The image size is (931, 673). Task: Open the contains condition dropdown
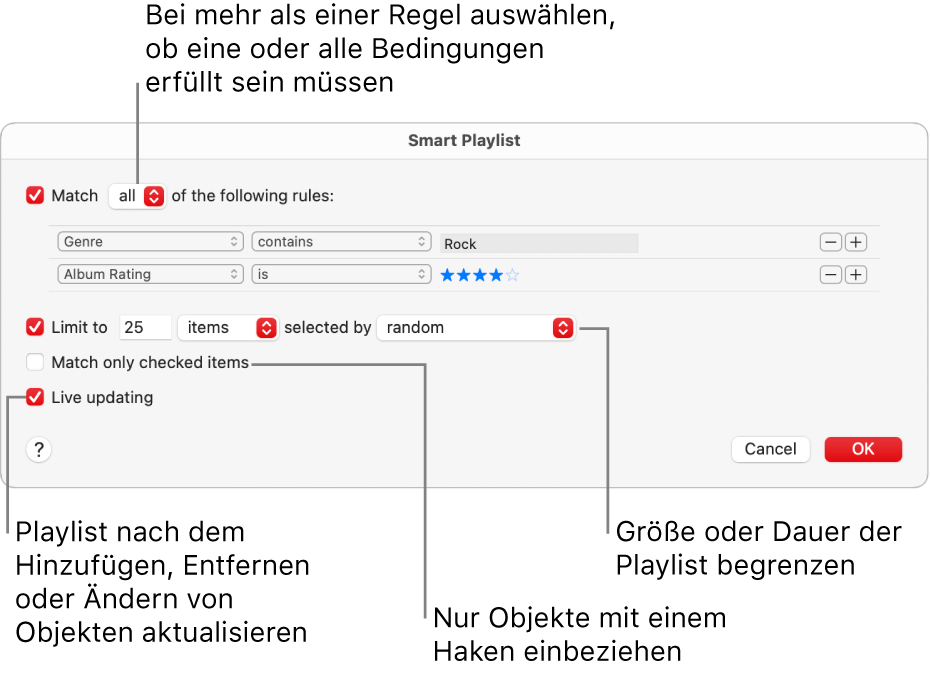coord(341,242)
